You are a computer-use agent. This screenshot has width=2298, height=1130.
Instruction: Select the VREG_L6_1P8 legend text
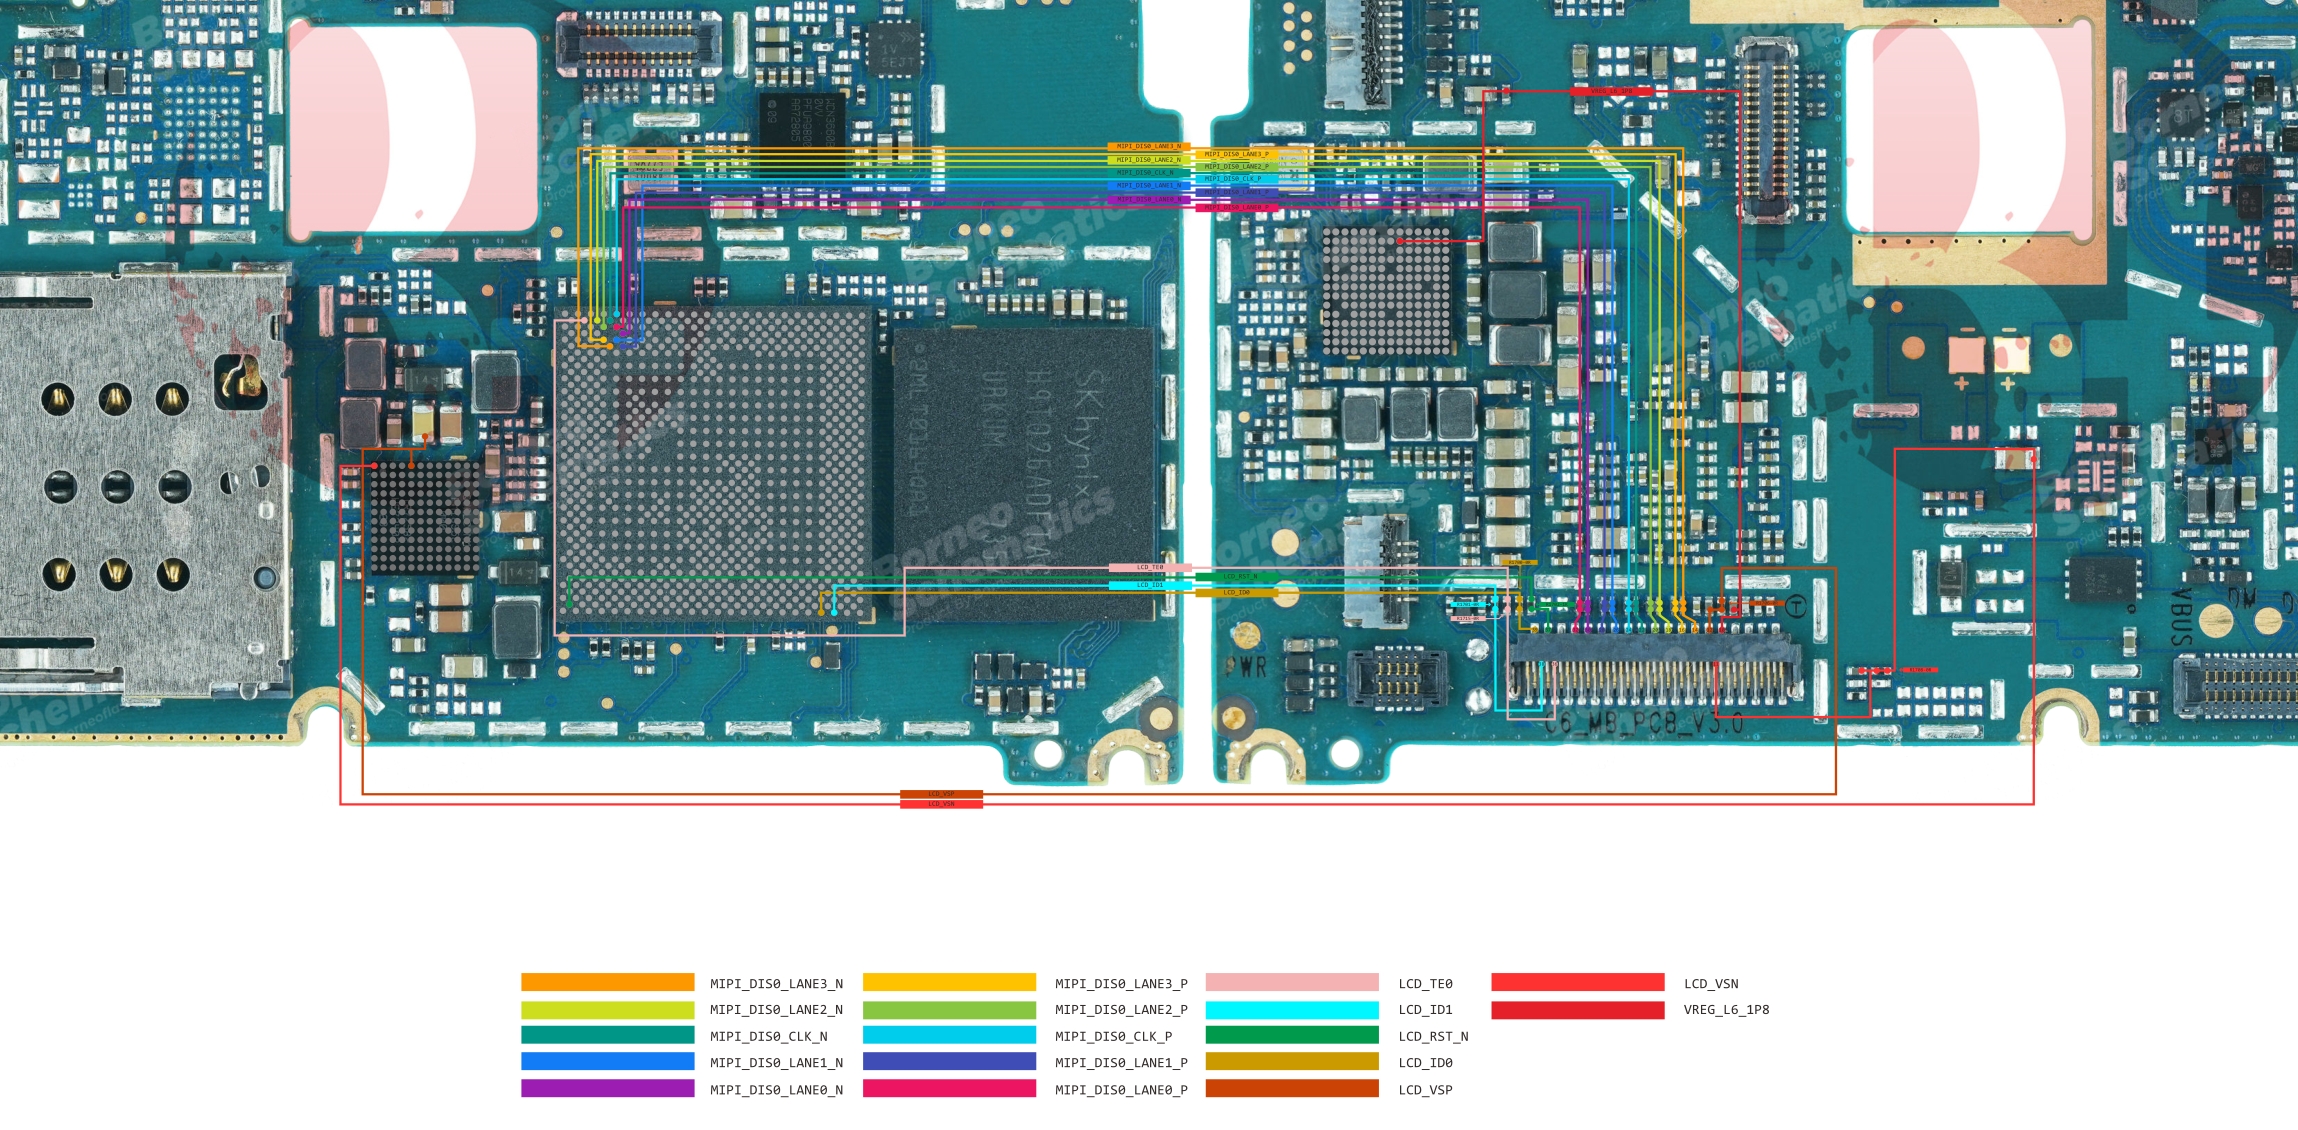(1726, 1010)
